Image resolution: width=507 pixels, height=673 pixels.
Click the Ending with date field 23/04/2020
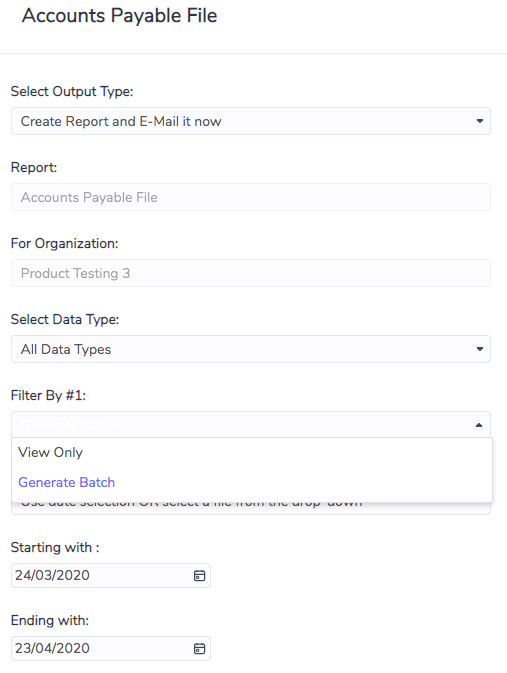tap(111, 649)
